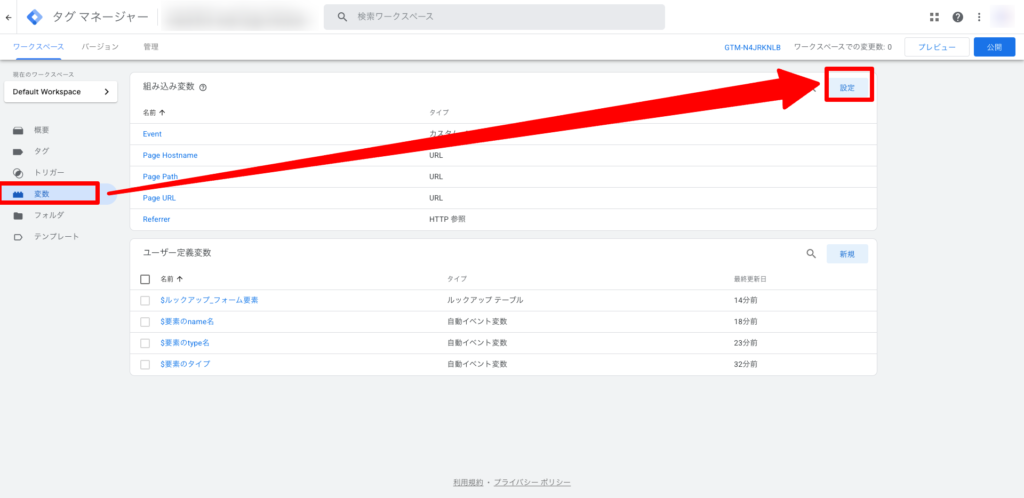
Task: Check the box for $要素のタイプ
Action: click(145, 364)
